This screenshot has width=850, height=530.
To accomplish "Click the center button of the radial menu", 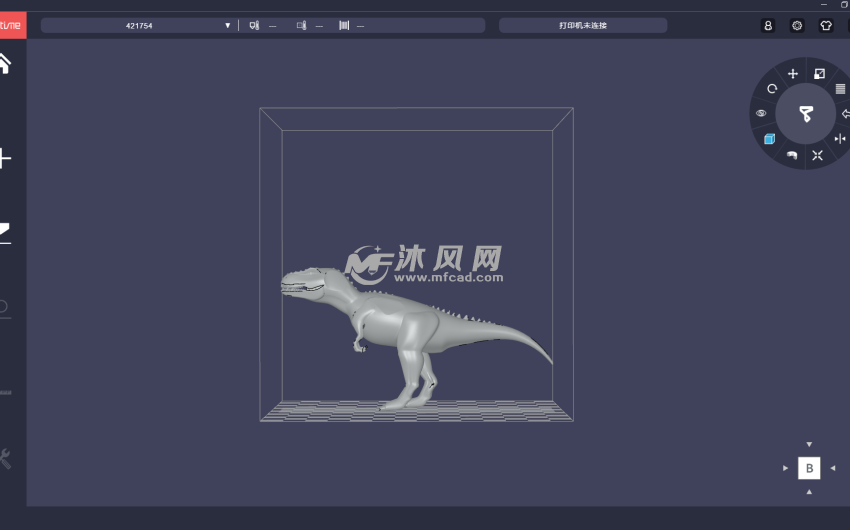I will tap(806, 114).
